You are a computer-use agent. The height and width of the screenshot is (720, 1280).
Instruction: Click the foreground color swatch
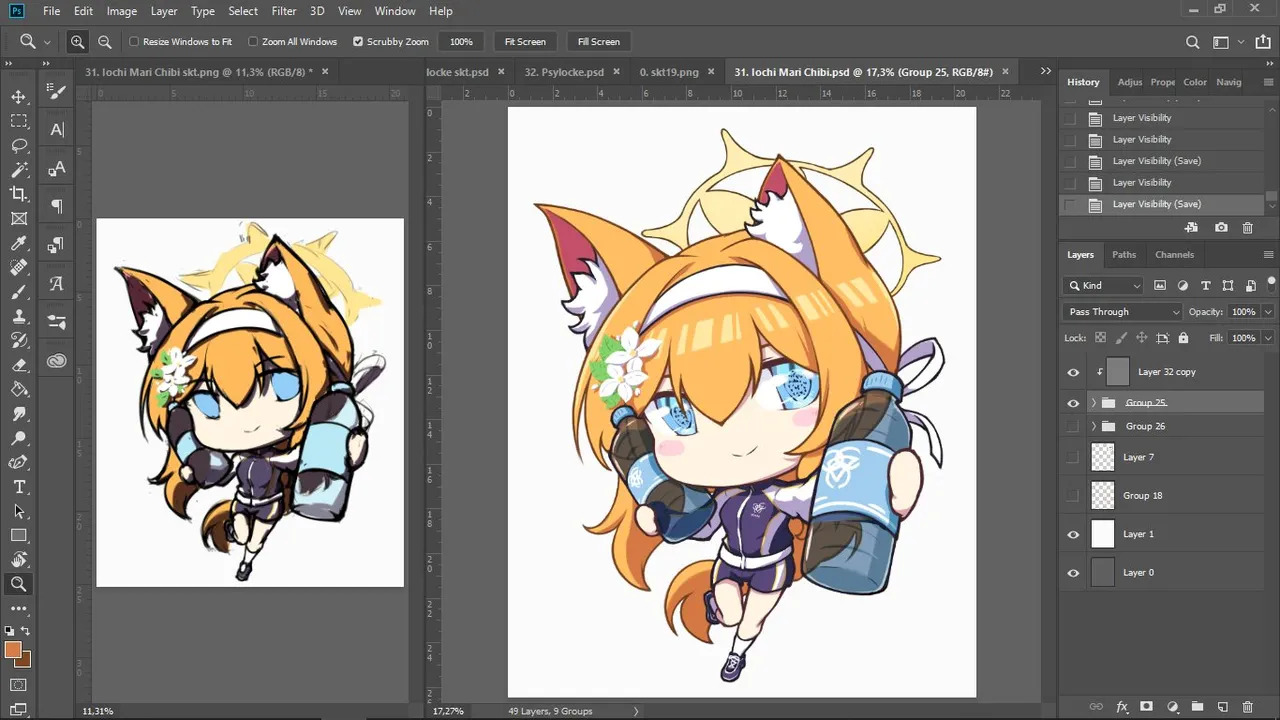pos(13,650)
